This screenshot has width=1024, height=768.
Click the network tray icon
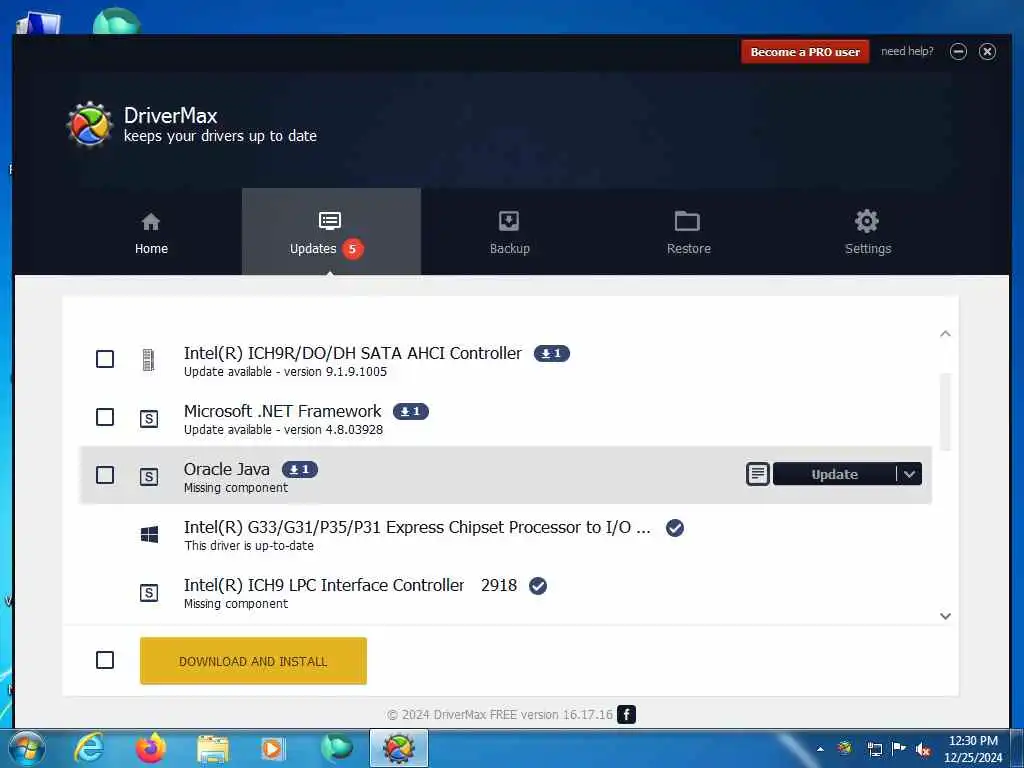tap(874, 749)
